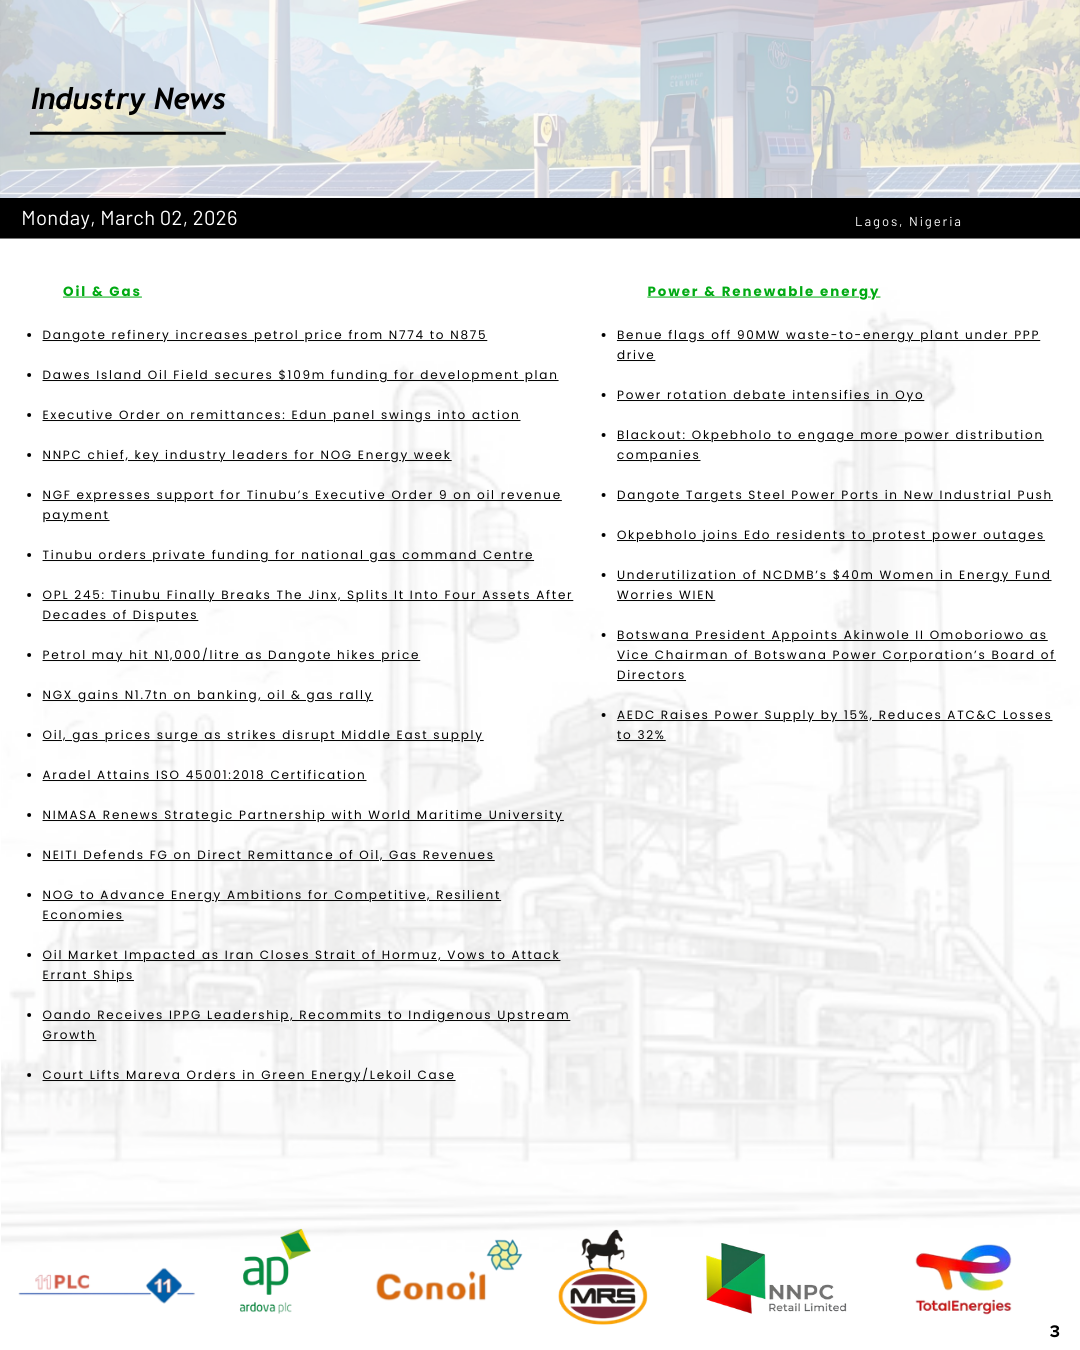The image size is (1080, 1350).
Task: Open the Power & Renewable energy heading
Action: pos(763,291)
